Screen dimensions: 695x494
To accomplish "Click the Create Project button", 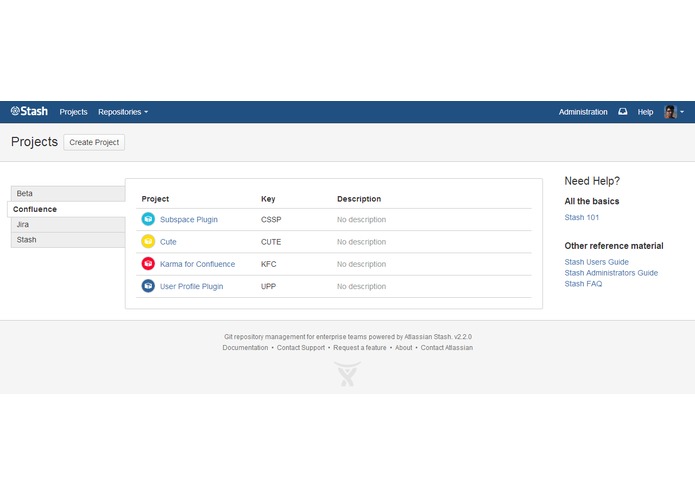I will tap(94, 142).
